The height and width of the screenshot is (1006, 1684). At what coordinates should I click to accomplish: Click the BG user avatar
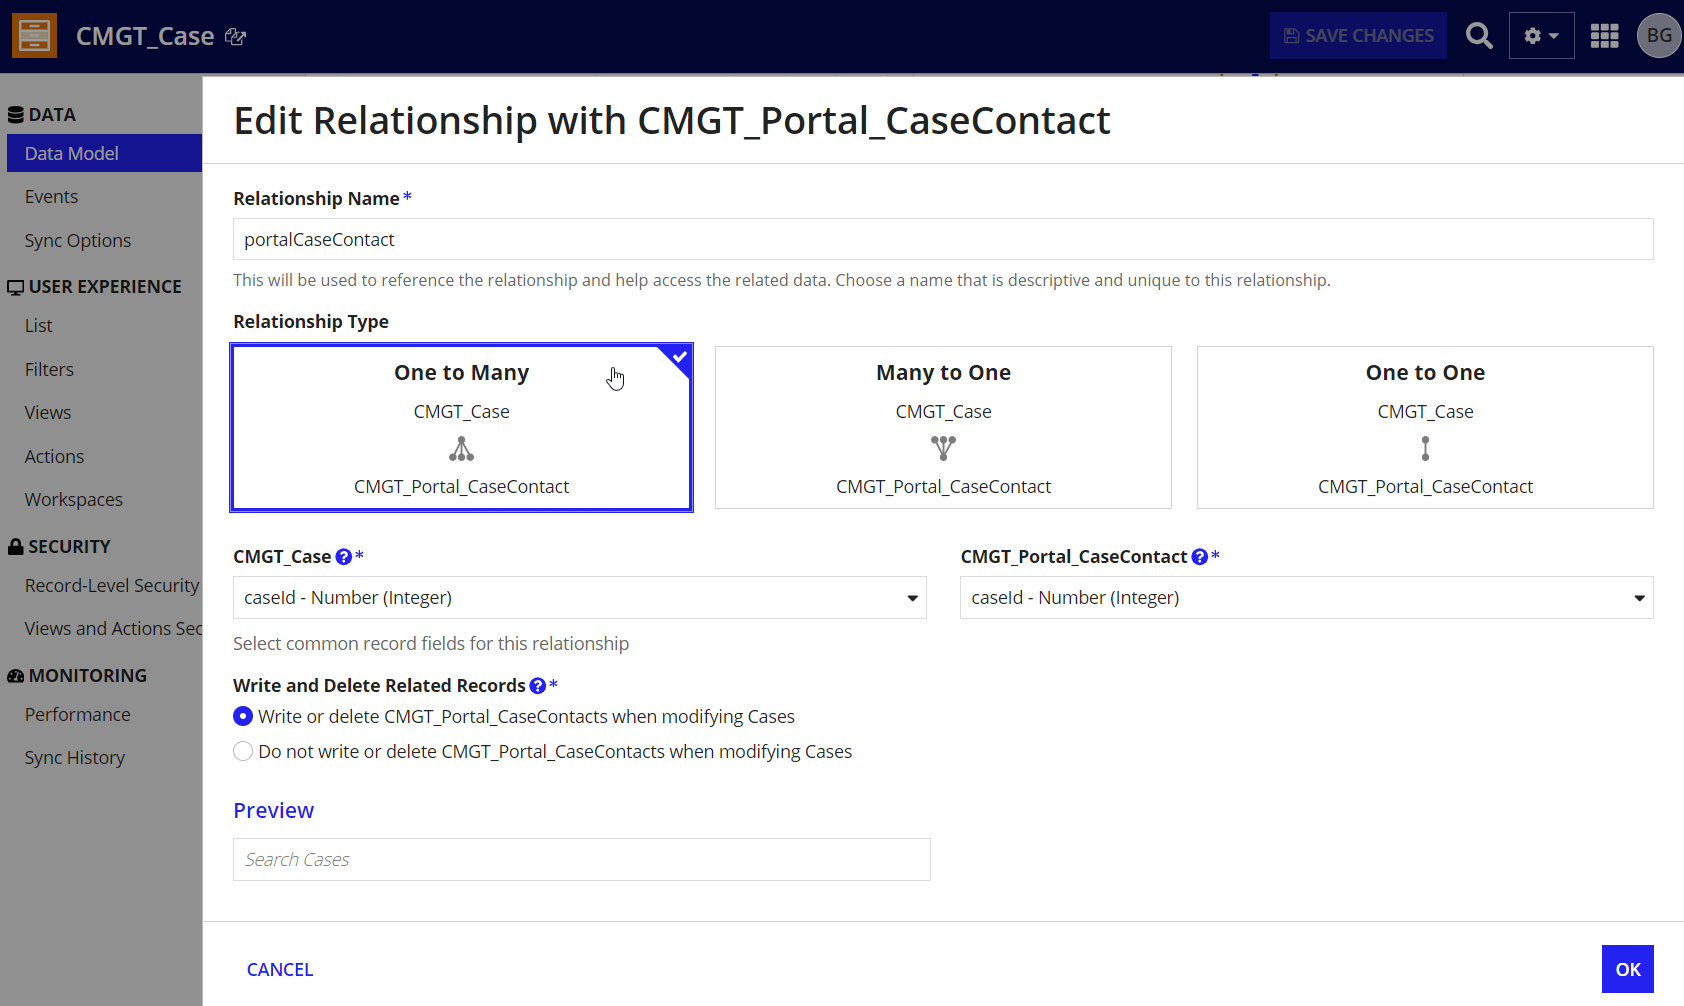coord(1659,35)
